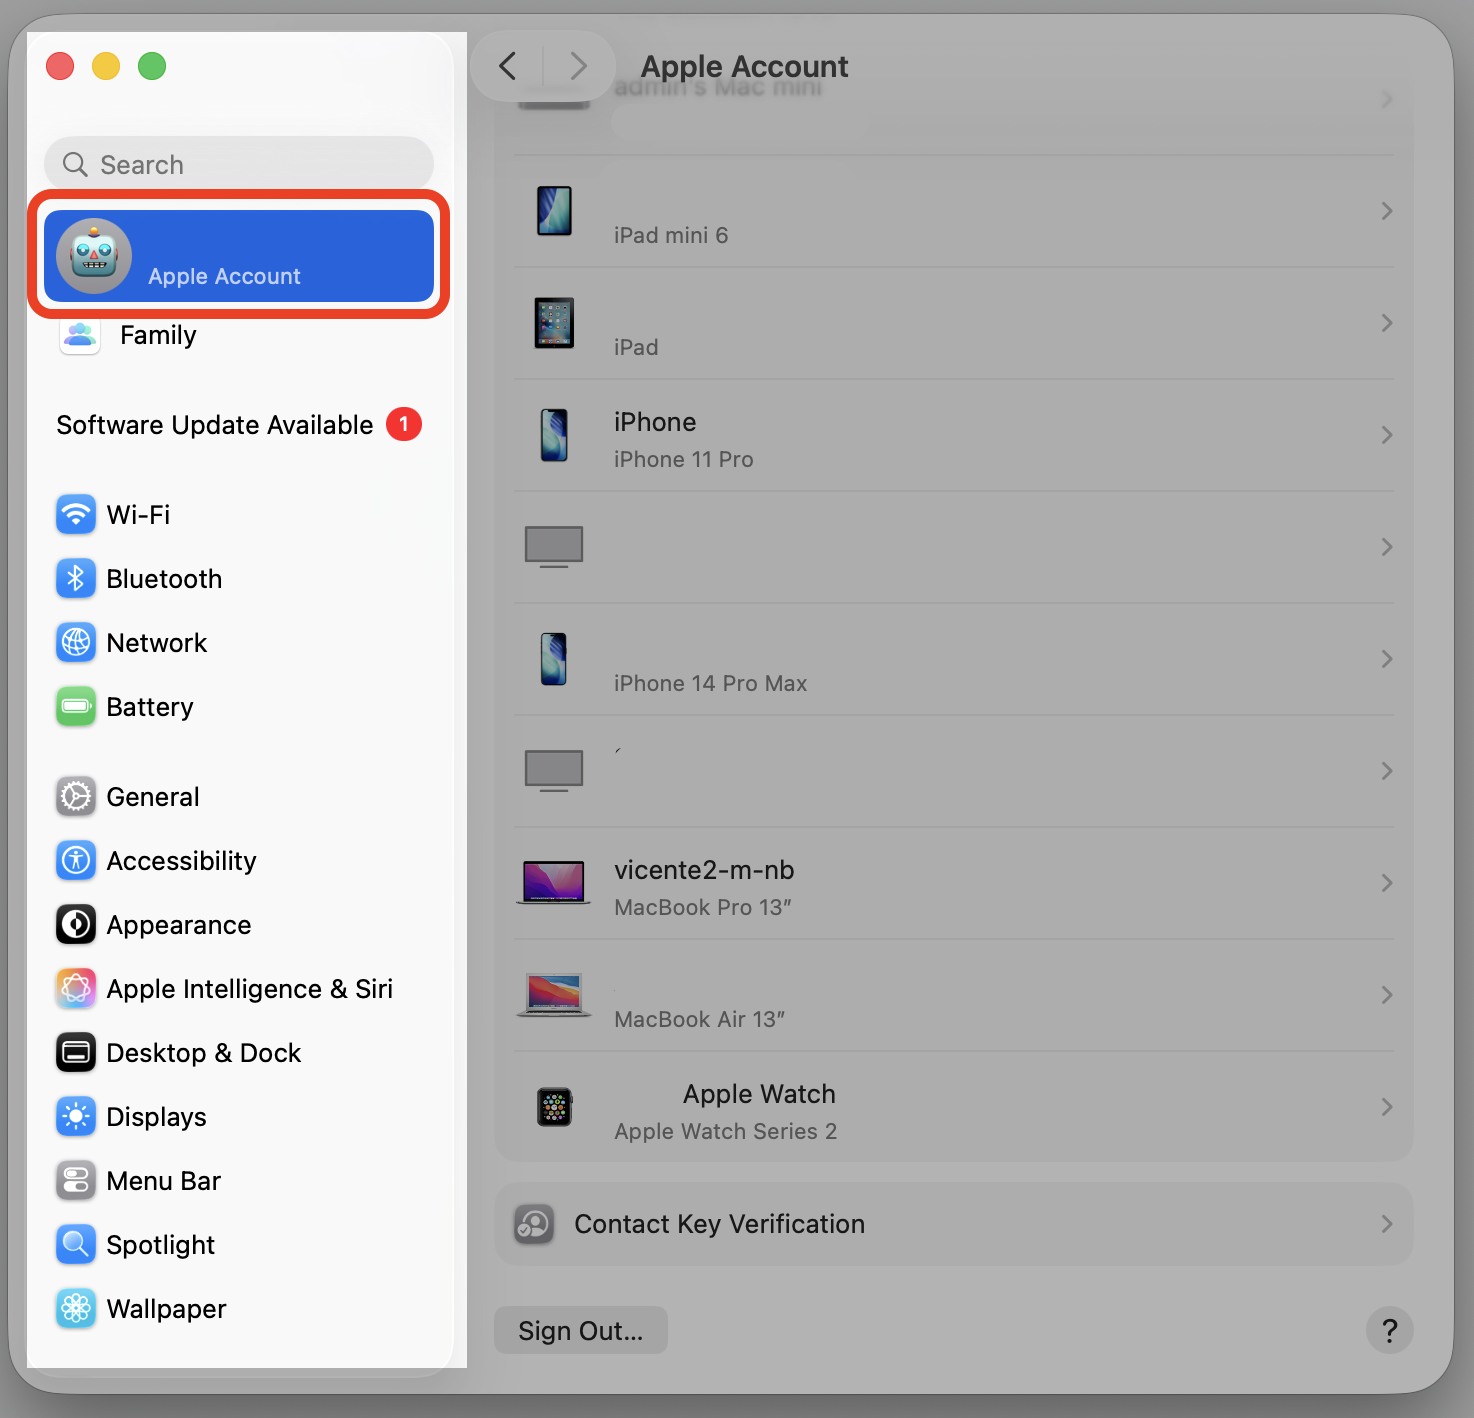The width and height of the screenshot is (1474, 1418).
Task: Open the Displays sun icon
Action: coord(76,1117)
